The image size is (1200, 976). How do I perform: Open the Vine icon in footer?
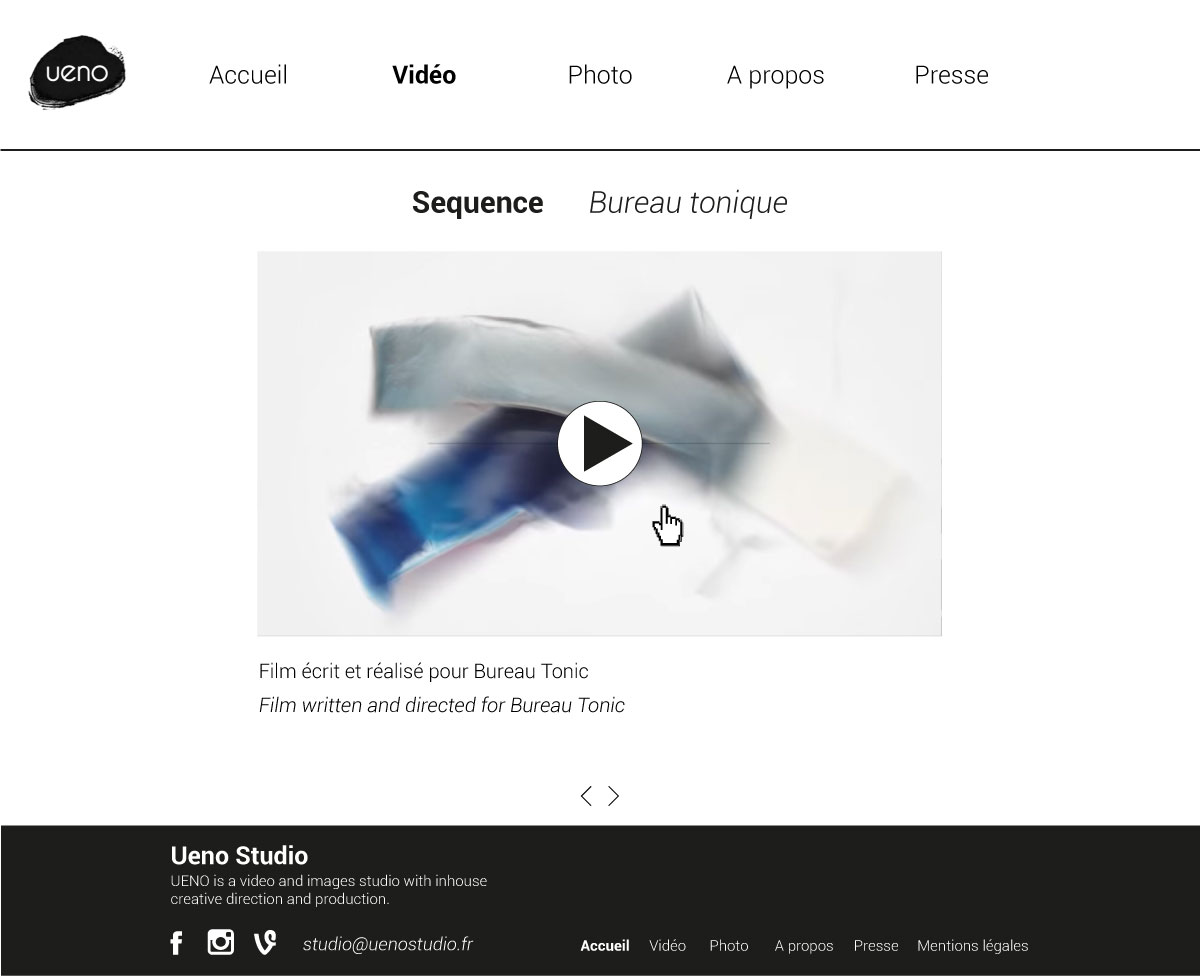coord(265,943)
